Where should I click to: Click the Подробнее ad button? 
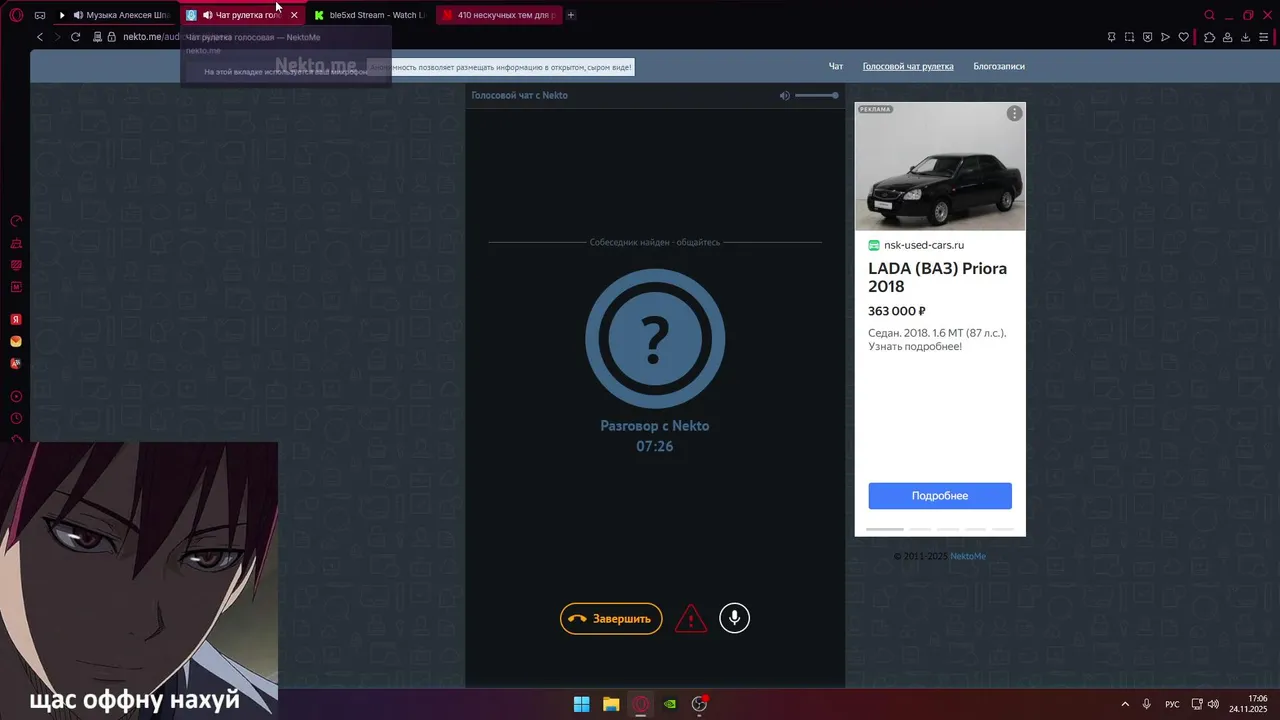point(940,496)
